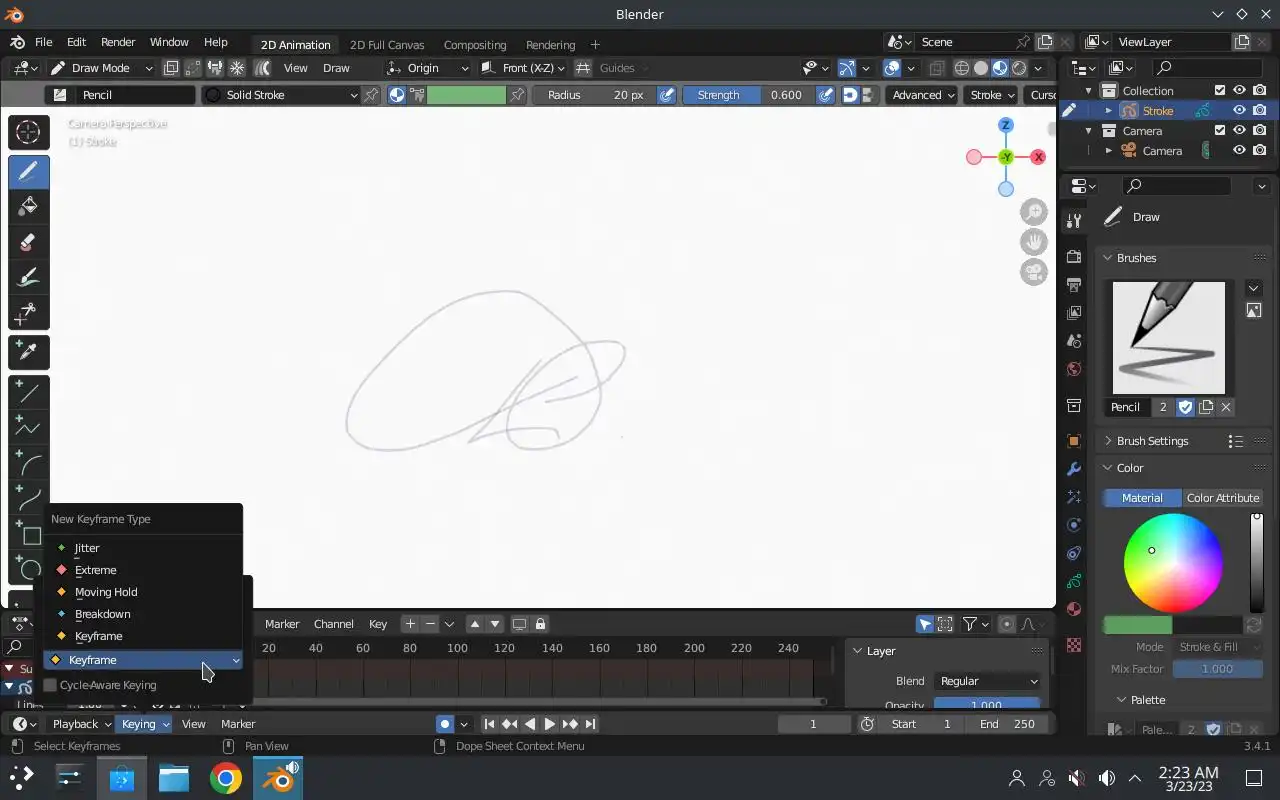Open the Draw Mode dropdown
This screenshot has height=800, width=1280.
[102, 68]
